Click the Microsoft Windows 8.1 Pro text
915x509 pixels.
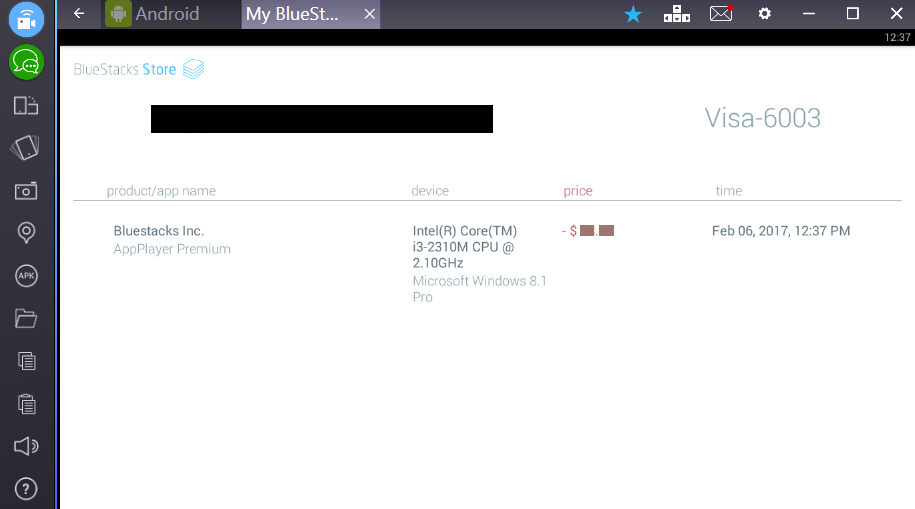(x=480, y=289)
